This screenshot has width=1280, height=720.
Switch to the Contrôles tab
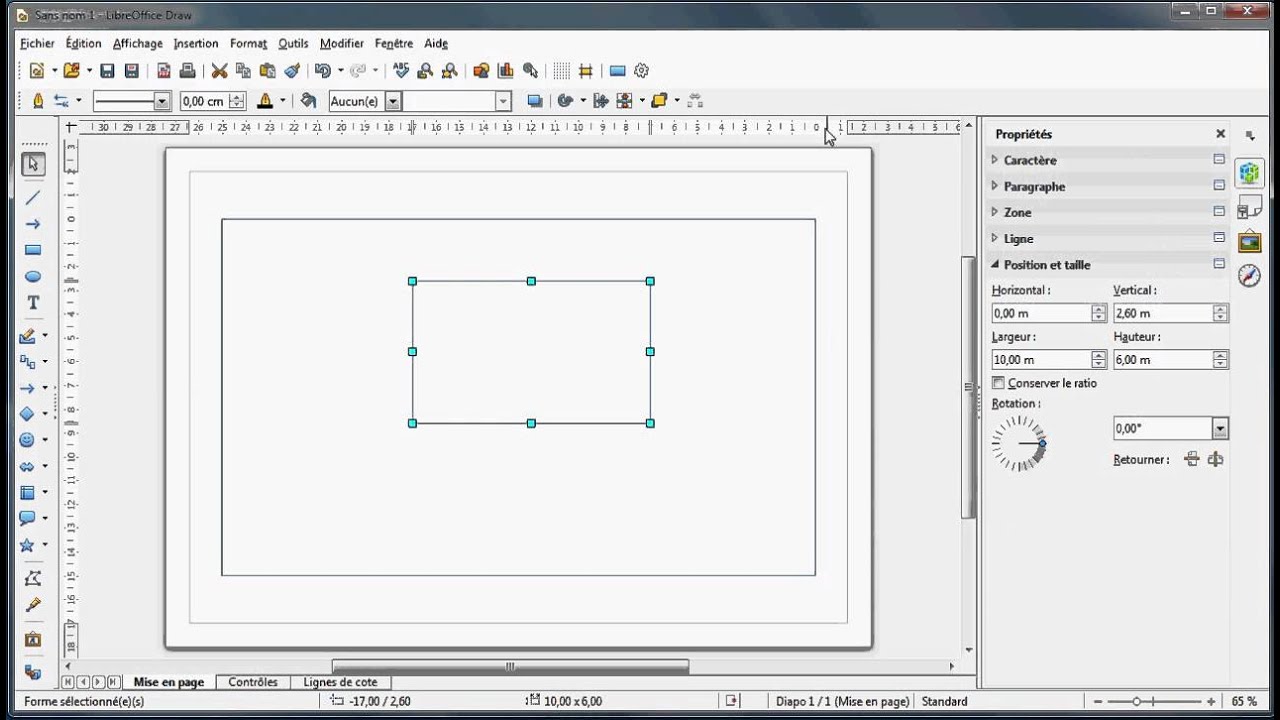[x=253, y=682]
